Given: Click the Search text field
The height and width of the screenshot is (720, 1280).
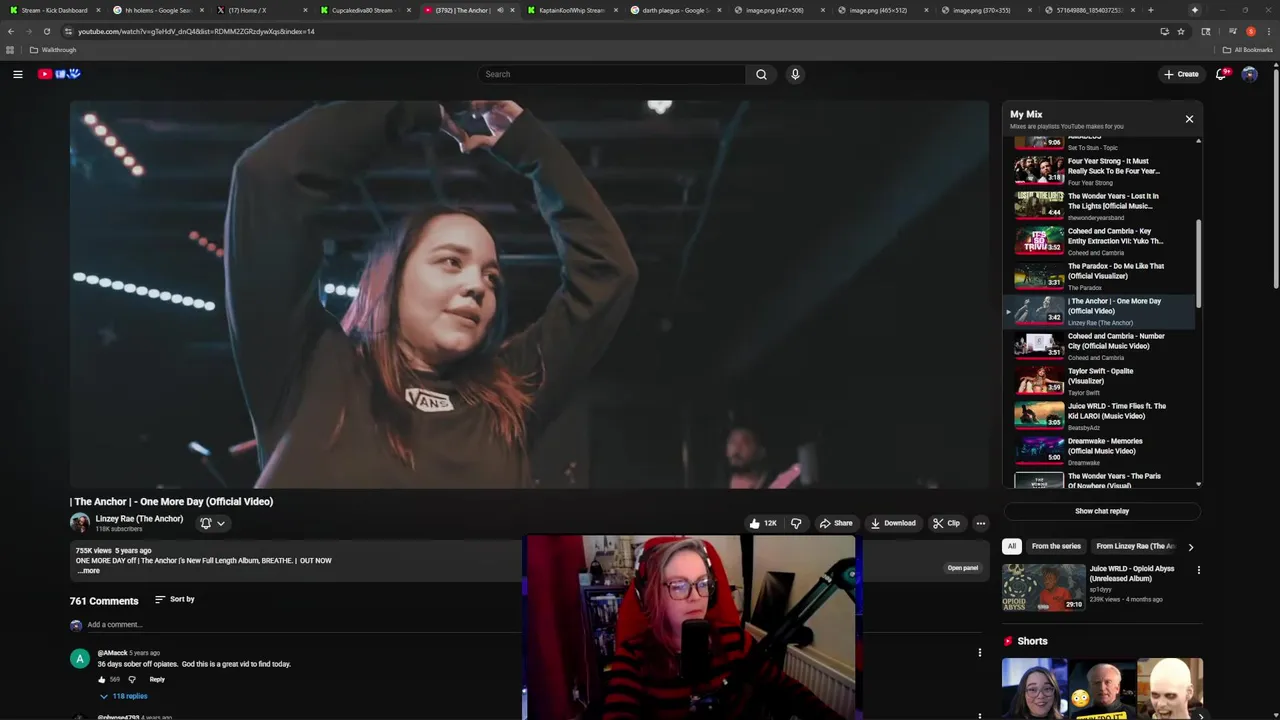Looking at the screenshot, I should tap(611, 74).
